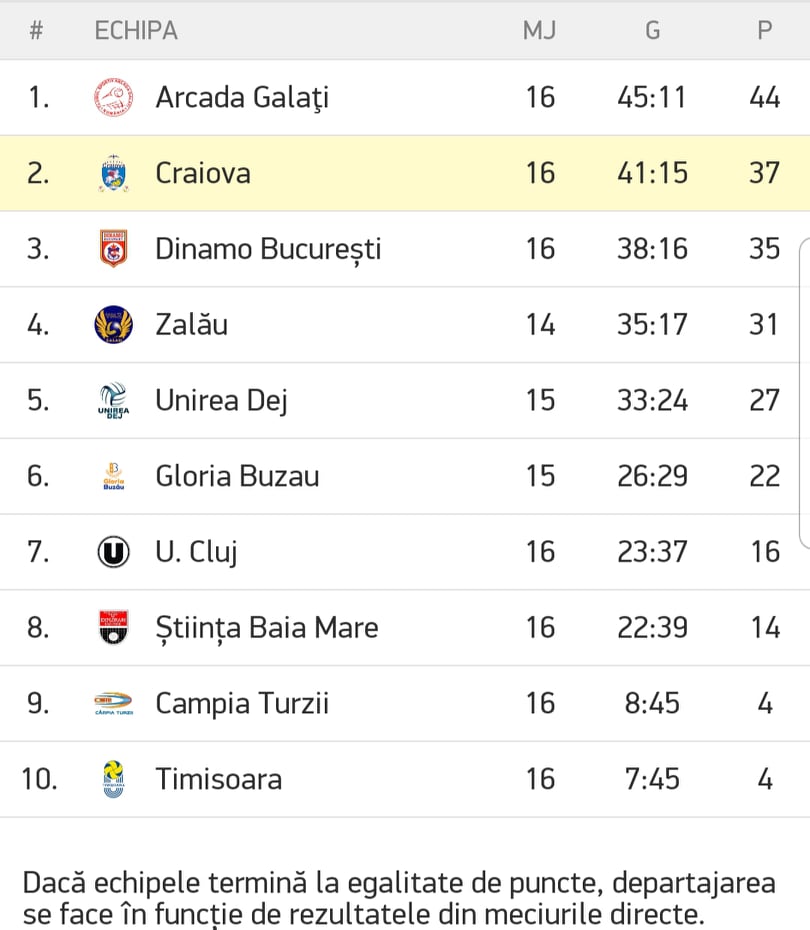Select the Știința Baia Mare crest

click(x=113, y=628)
